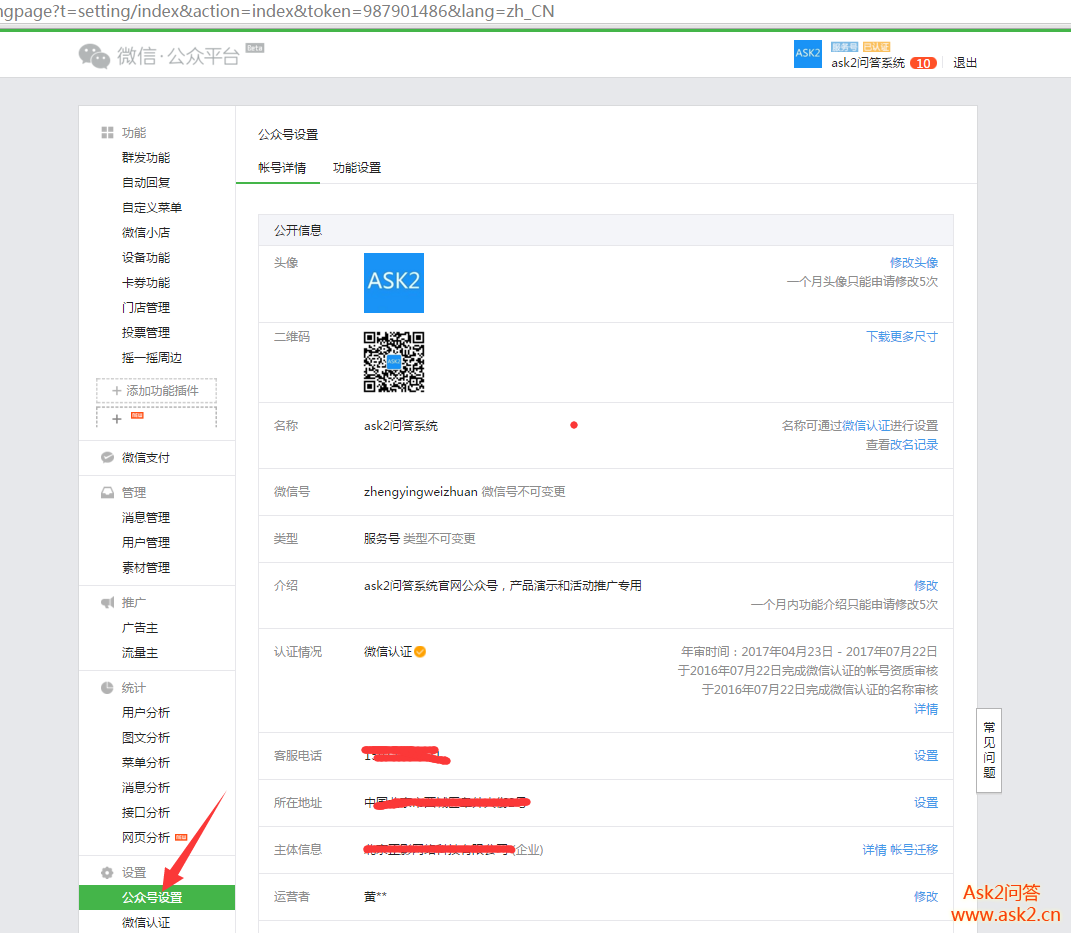
Task: Click the 微信支付 check icon
Action: coord(107,458)
